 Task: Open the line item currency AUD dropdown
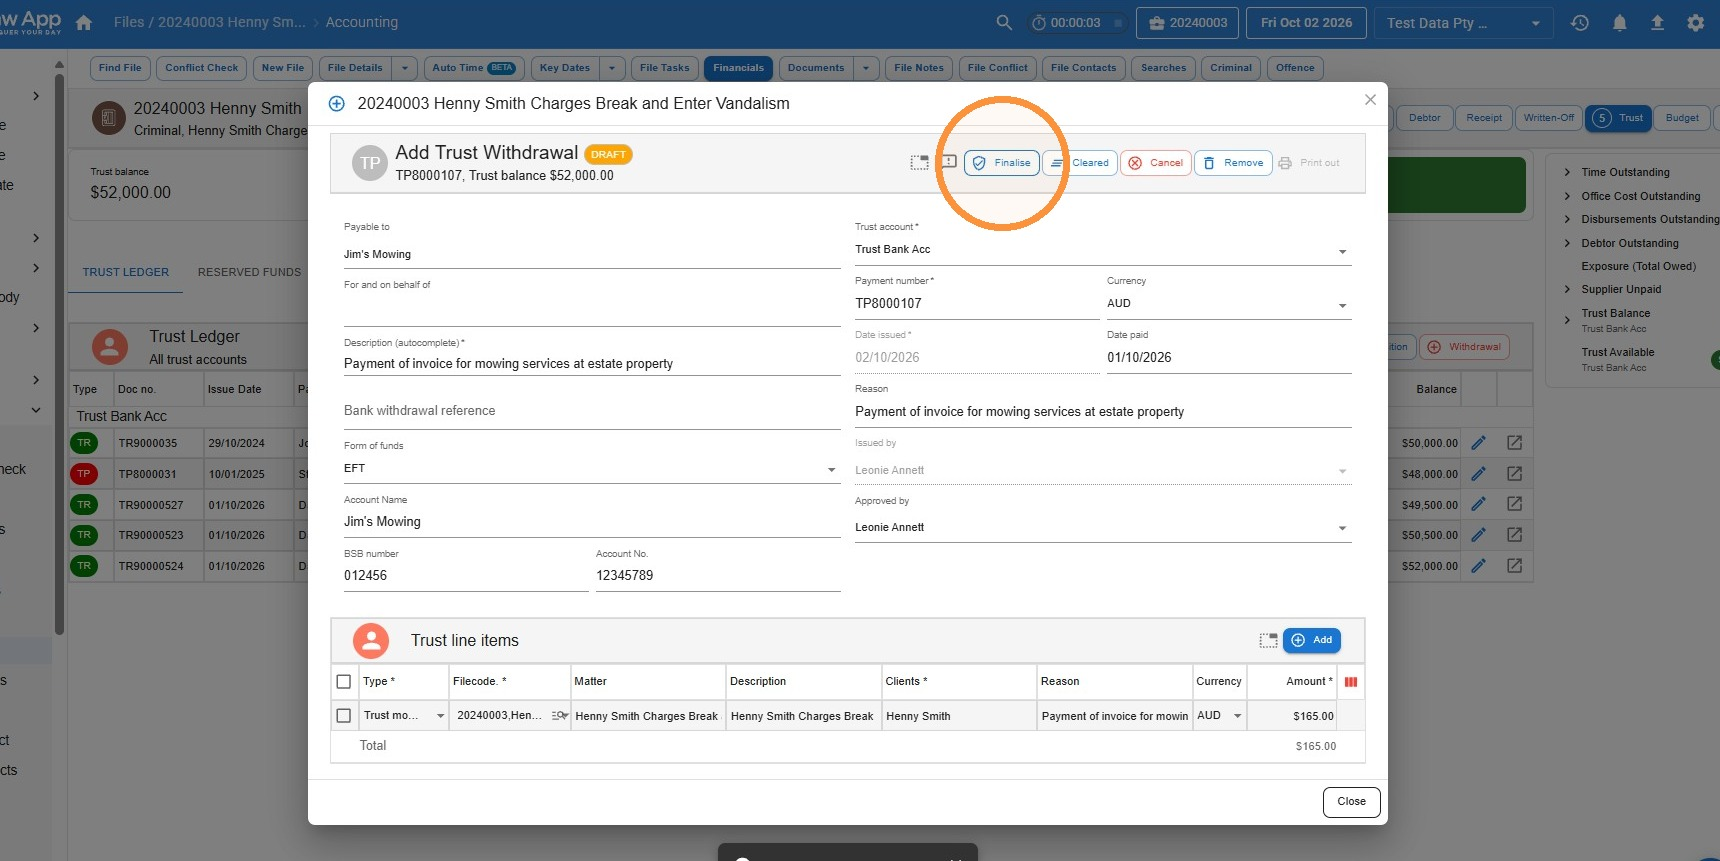pyautogui.click(x=1237, y=716)
